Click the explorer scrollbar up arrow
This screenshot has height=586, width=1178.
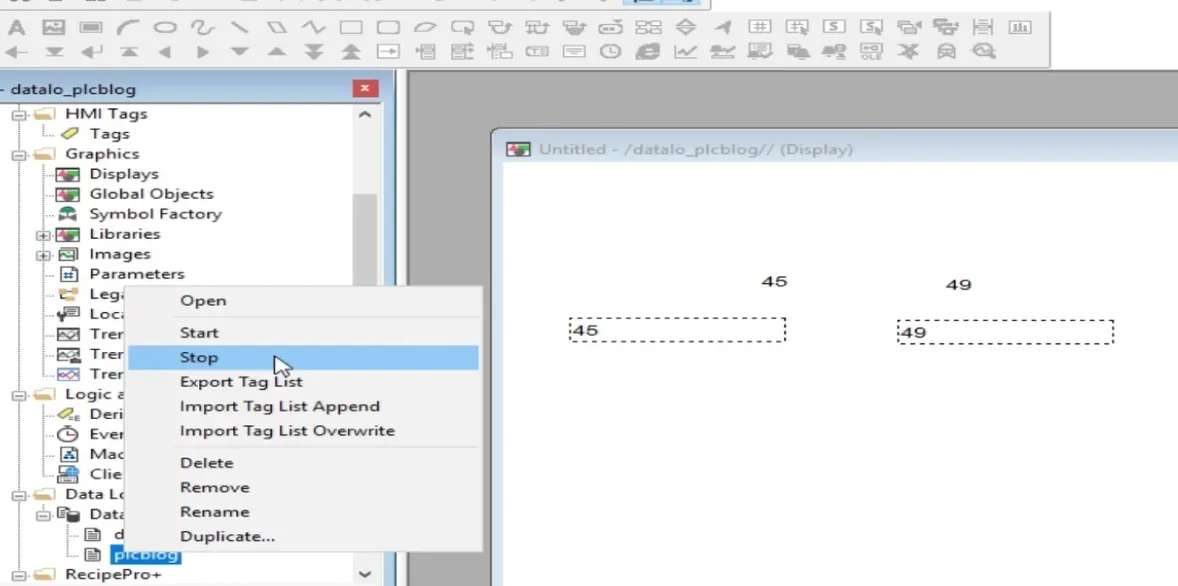(364, 114)
